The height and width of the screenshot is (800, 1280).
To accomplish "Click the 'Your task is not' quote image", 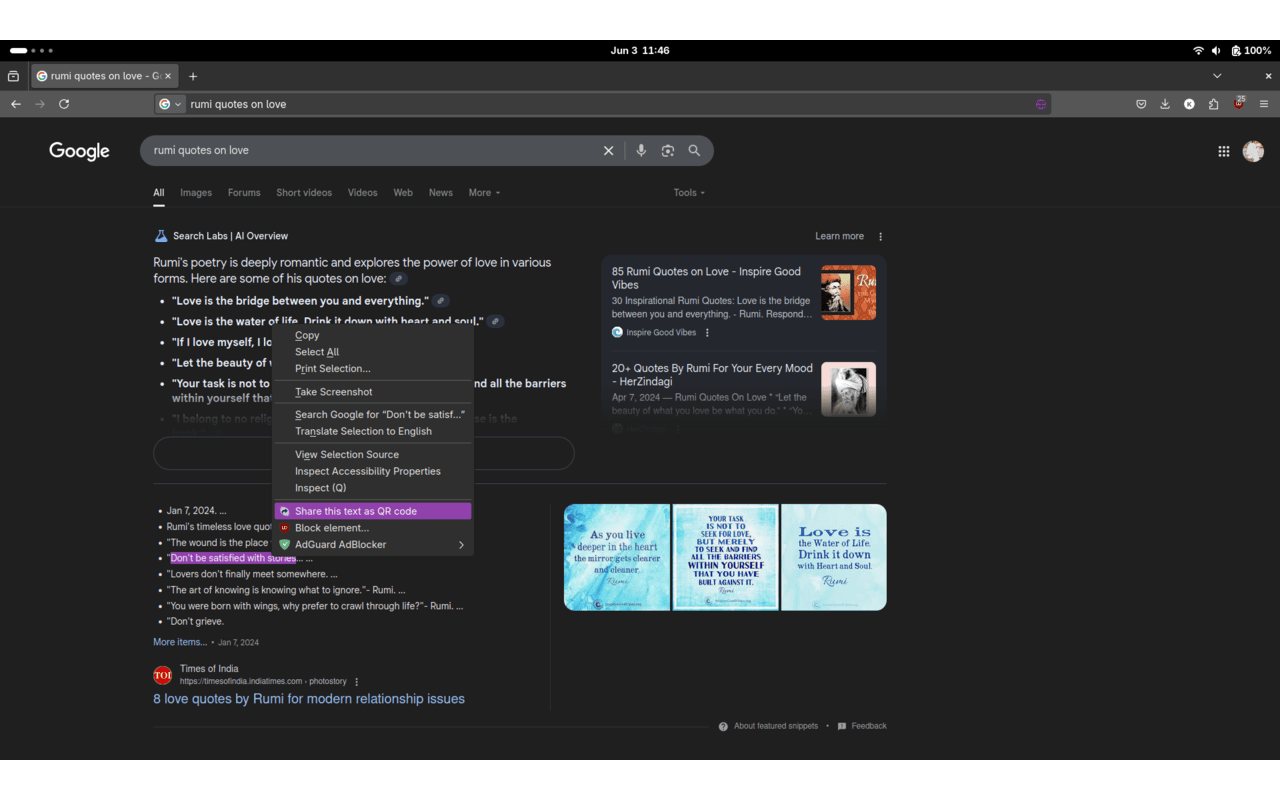I will 726,557.
